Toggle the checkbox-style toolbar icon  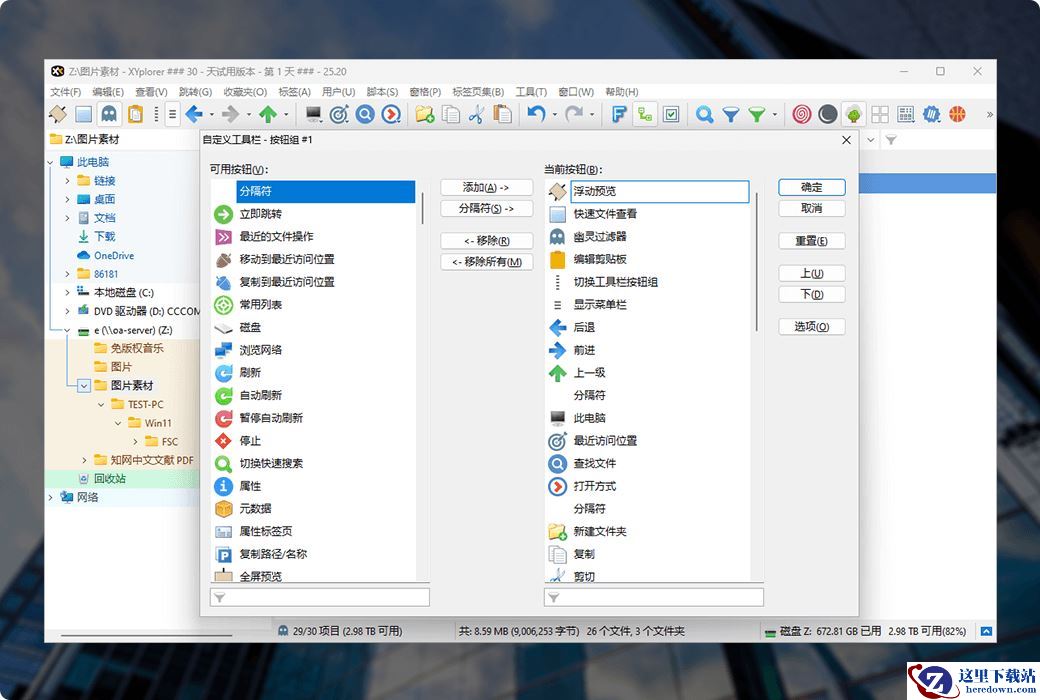[x=671, y=114]
